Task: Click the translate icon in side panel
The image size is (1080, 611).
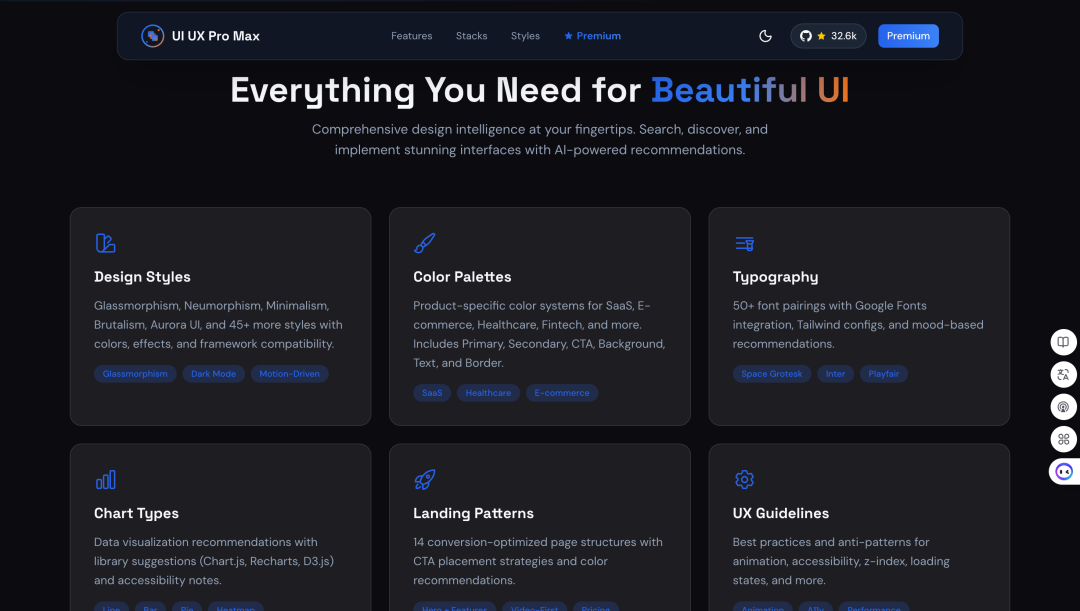Action: pos(1063,375)
